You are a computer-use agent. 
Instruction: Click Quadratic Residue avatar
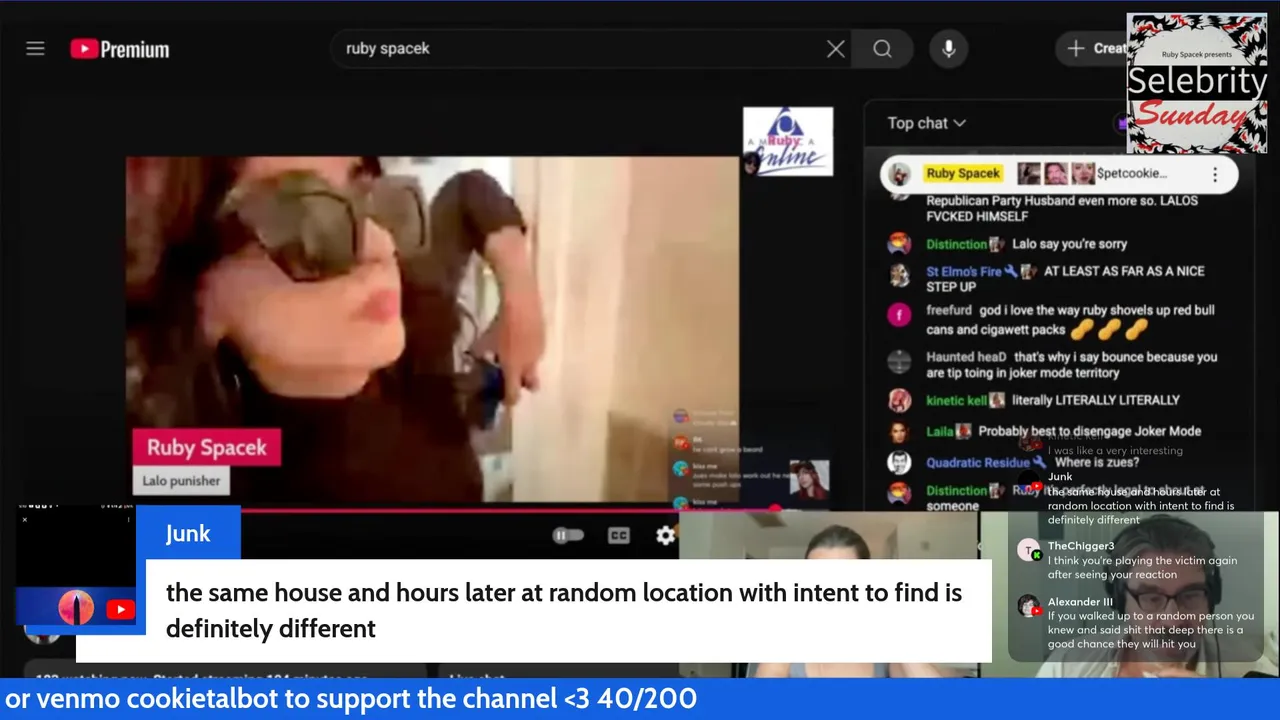899,463
